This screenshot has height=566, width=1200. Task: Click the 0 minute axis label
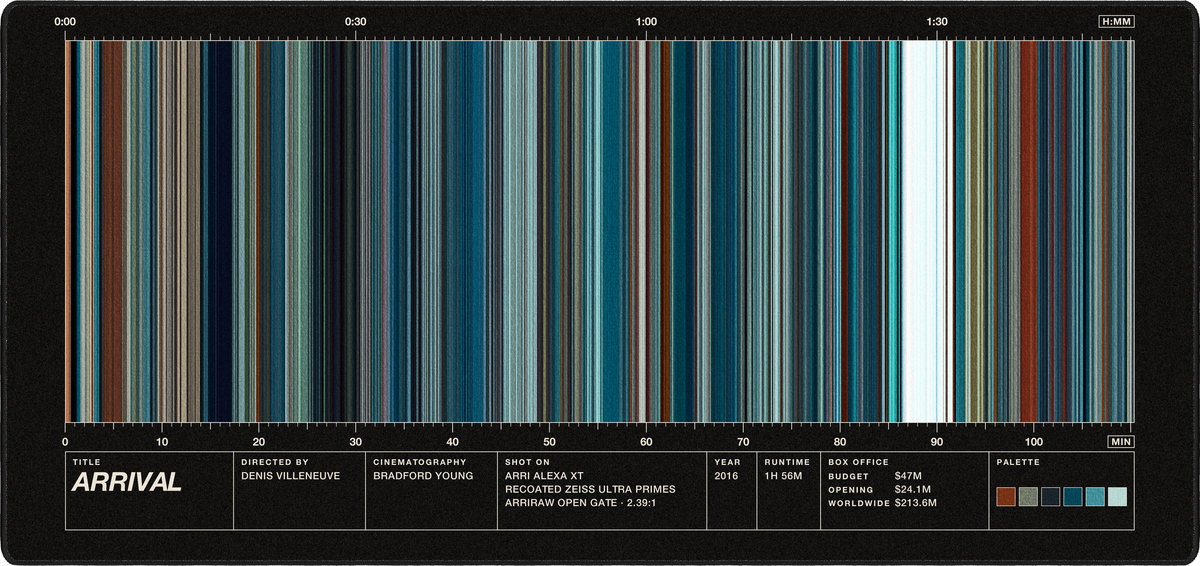point(65,441)
